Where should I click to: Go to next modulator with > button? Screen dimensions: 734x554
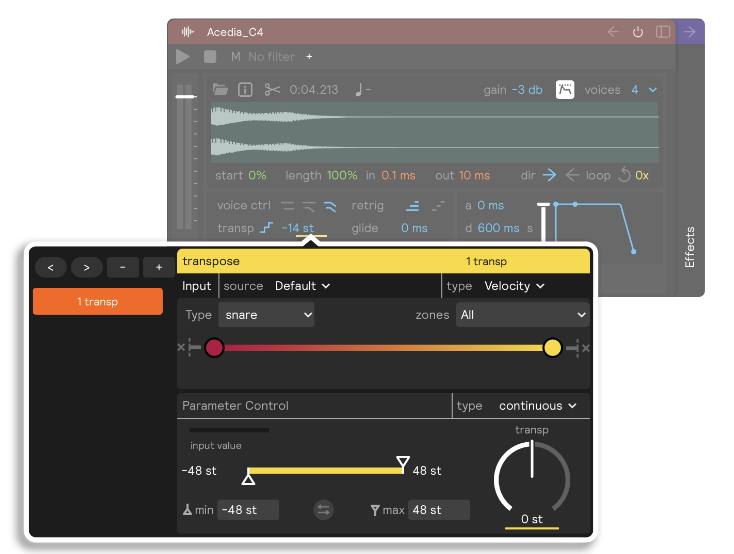tap(87, 267)
